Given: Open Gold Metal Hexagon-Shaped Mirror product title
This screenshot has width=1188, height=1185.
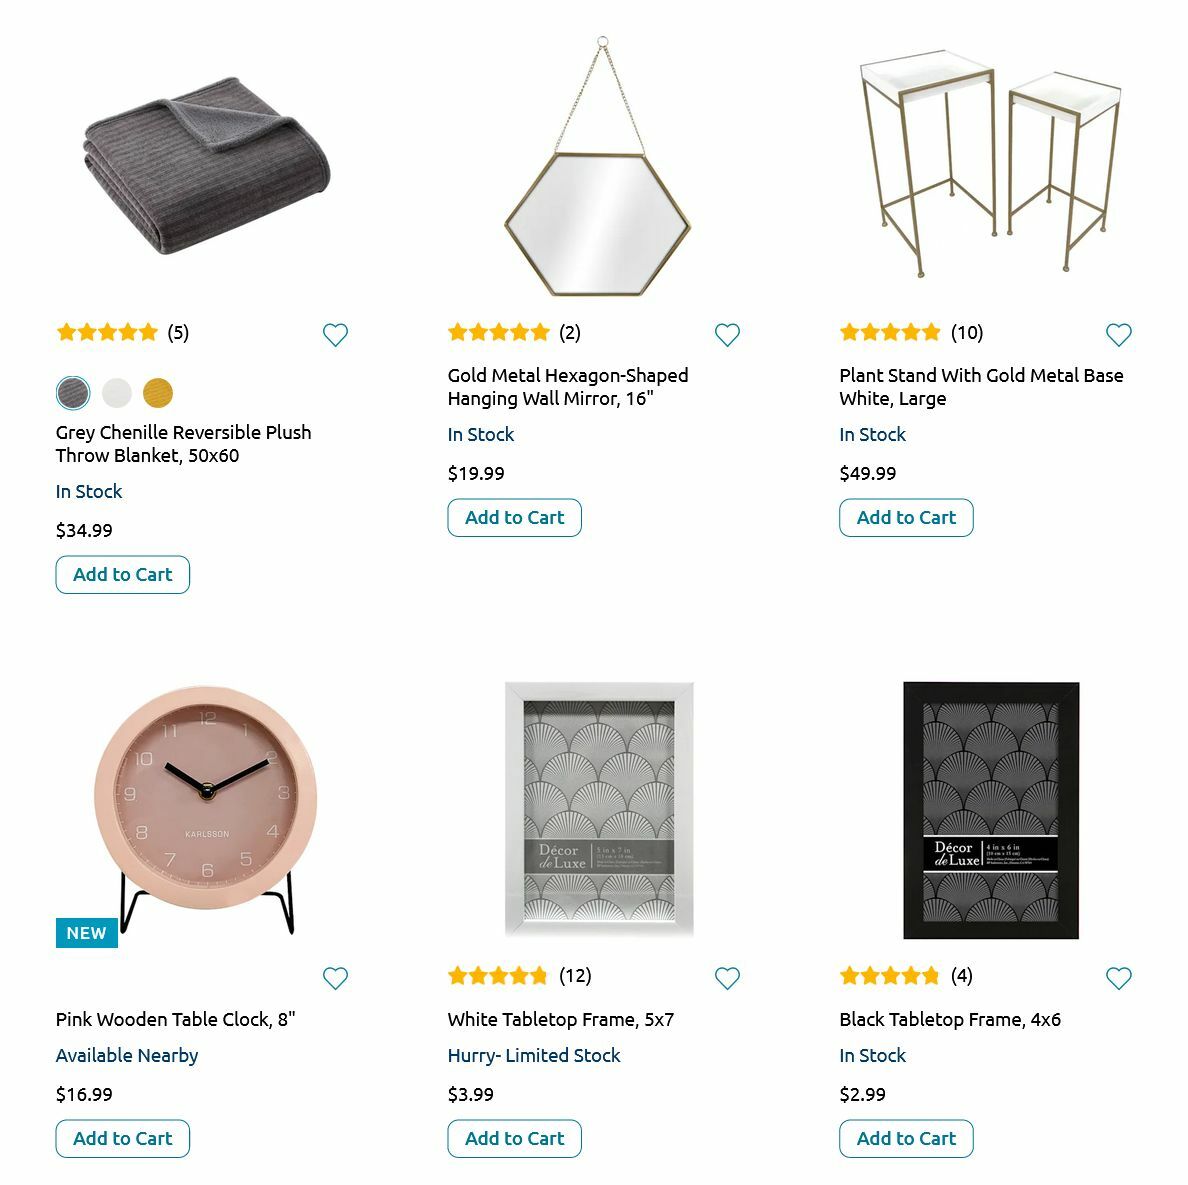Looking at the screenshot, I should [567, 387].
